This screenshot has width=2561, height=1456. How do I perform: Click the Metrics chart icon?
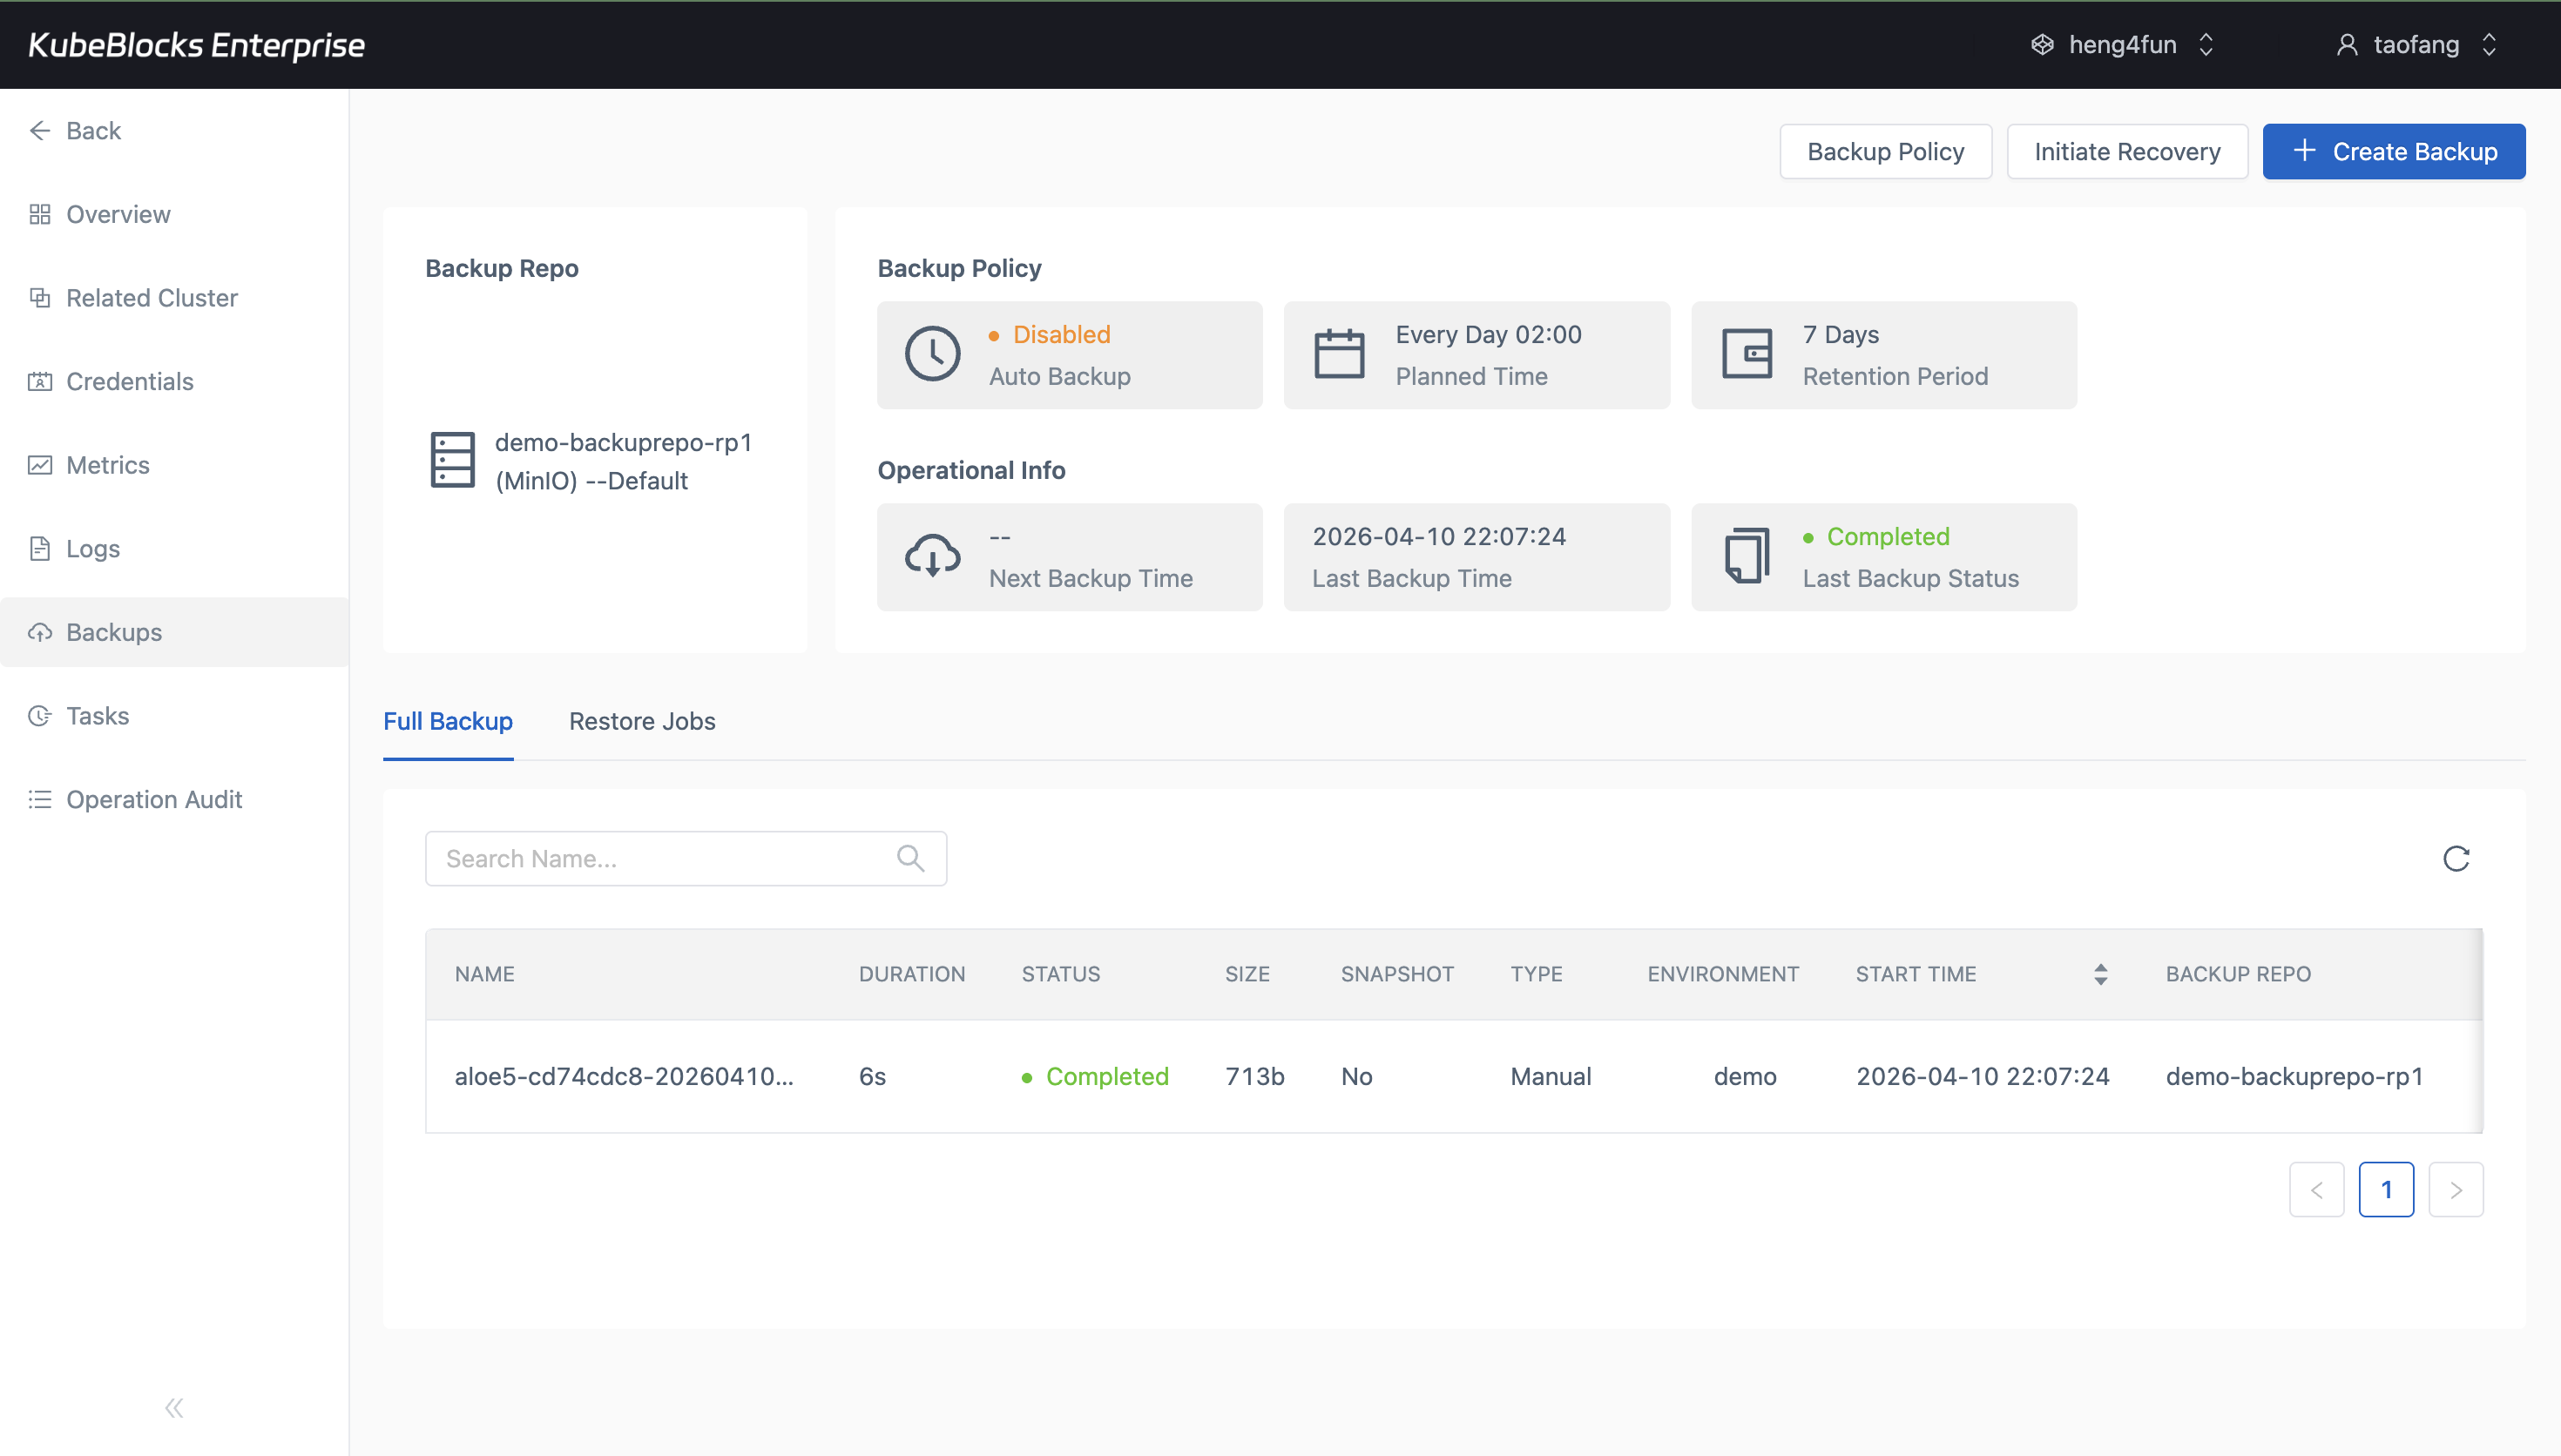(40, 465)
